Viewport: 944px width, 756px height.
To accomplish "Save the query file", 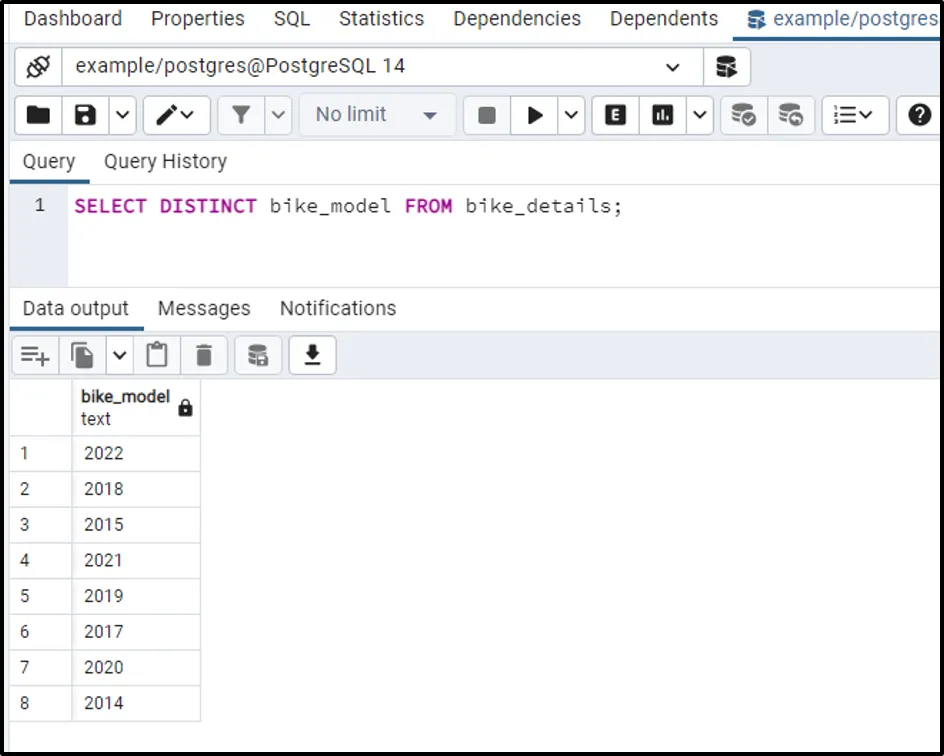I will pos(86,115).
